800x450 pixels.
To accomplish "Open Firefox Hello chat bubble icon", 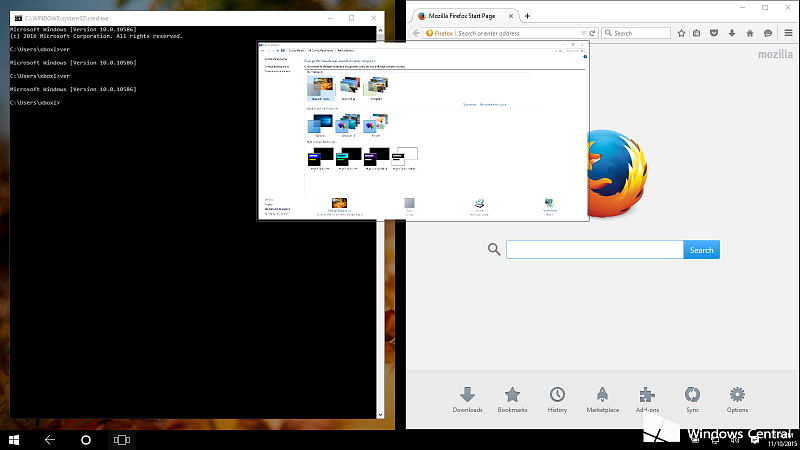I will coord(768,33).
